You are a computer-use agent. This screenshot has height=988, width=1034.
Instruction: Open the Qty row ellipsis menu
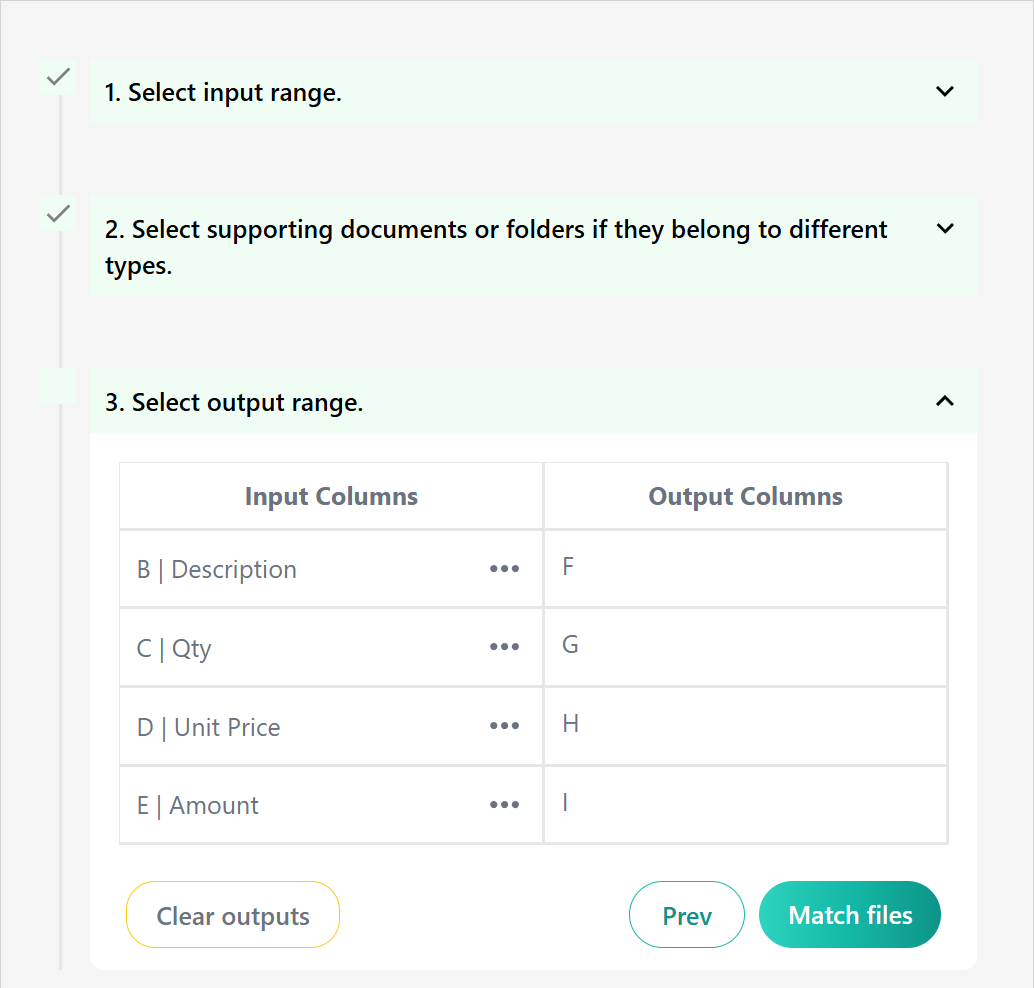coord(504,647)
